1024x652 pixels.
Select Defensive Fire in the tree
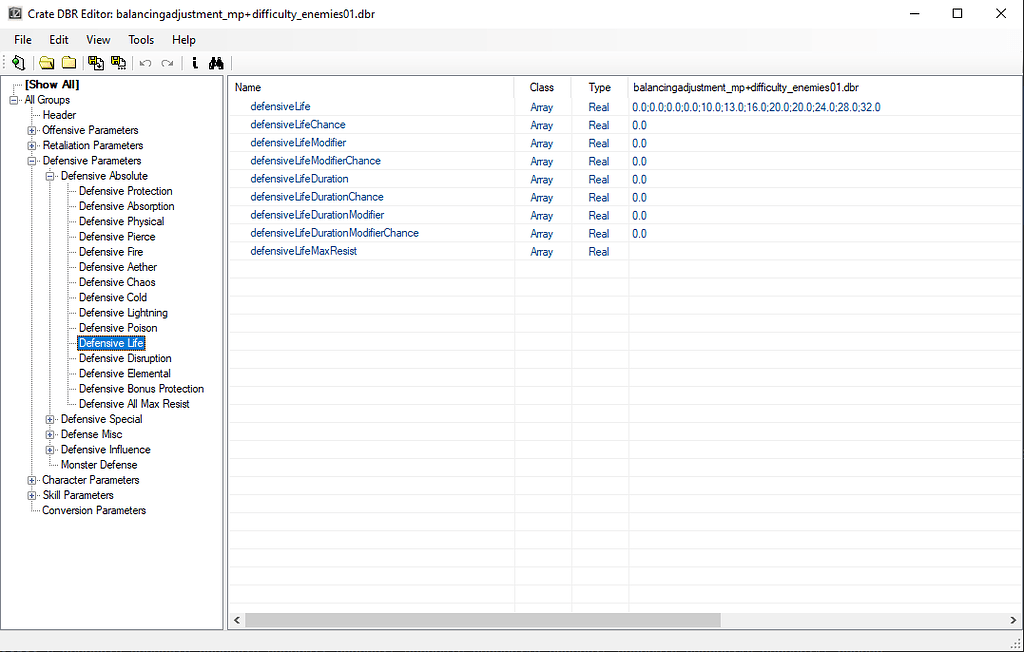(x=111, y=252)
